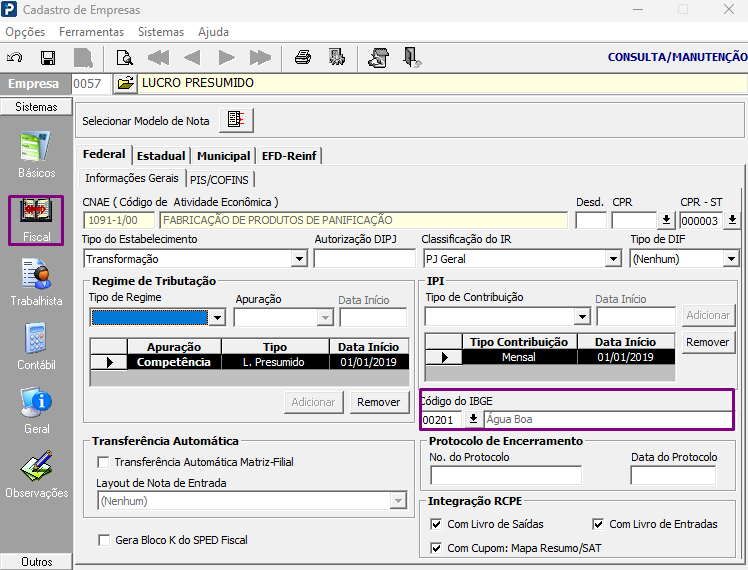Uncheck Com Cupom: Mapa Resumo/SAT
Viewport: 748px width, 570px height.
[436, 548]
